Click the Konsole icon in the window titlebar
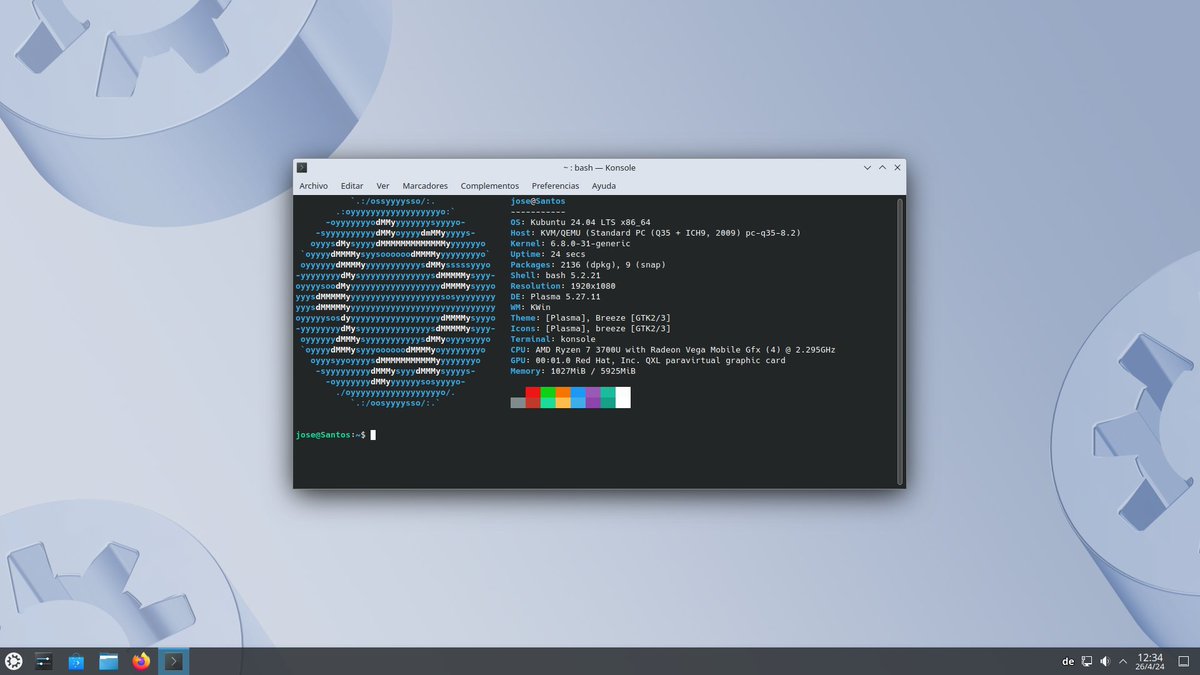1200x675 pixels. point(301,167)
